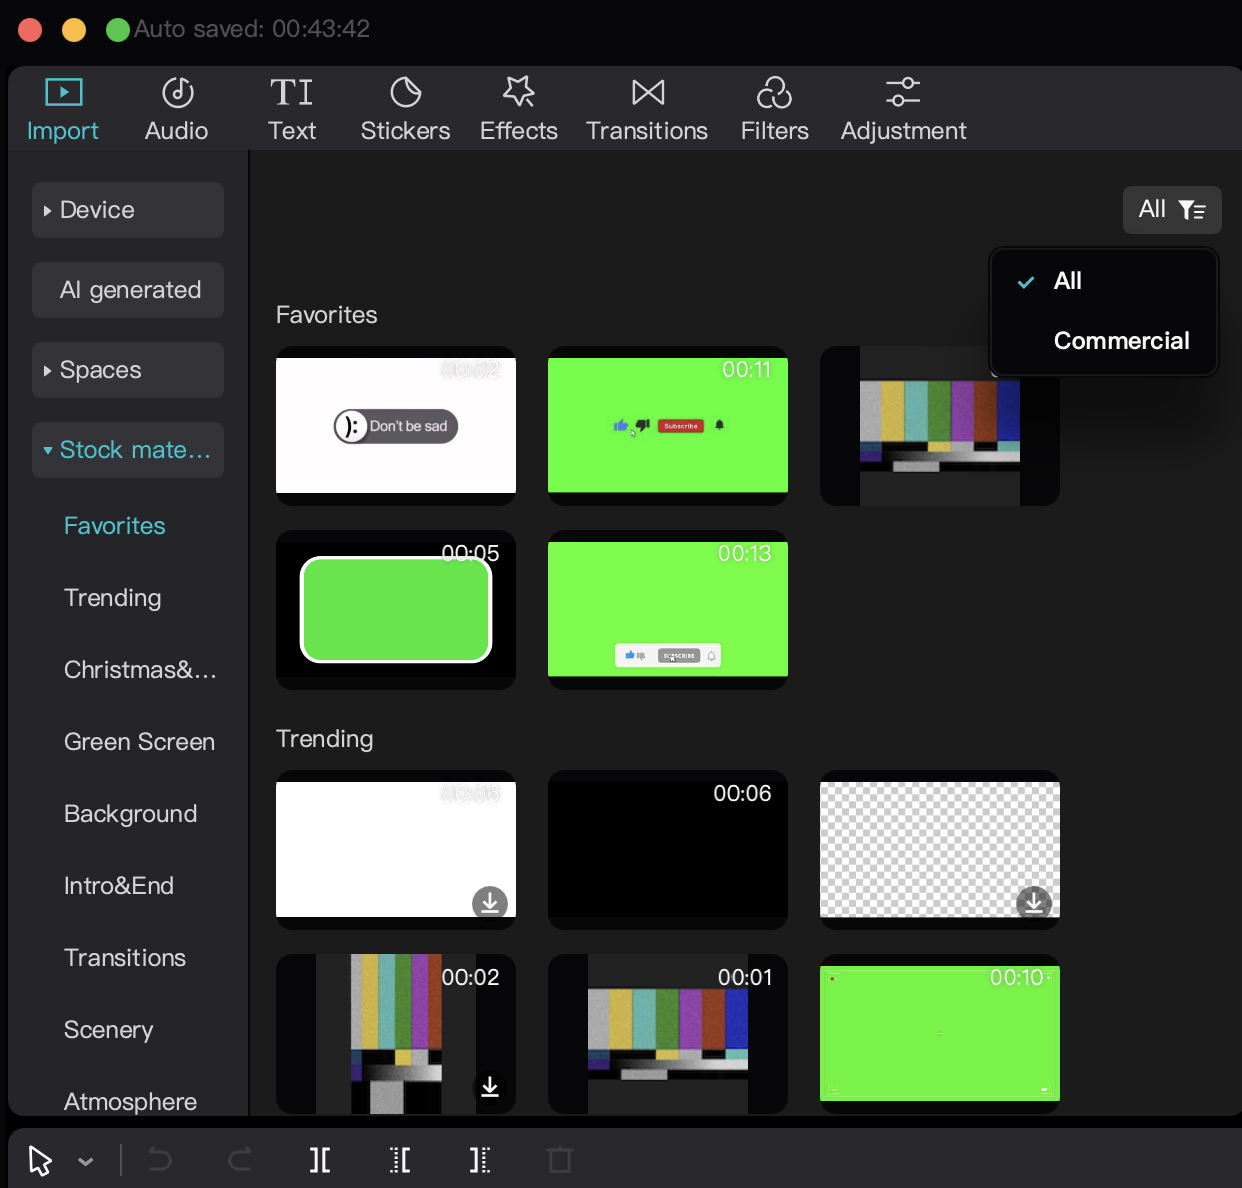
Task: Open the Effects star icon
Action: point(518,92)
